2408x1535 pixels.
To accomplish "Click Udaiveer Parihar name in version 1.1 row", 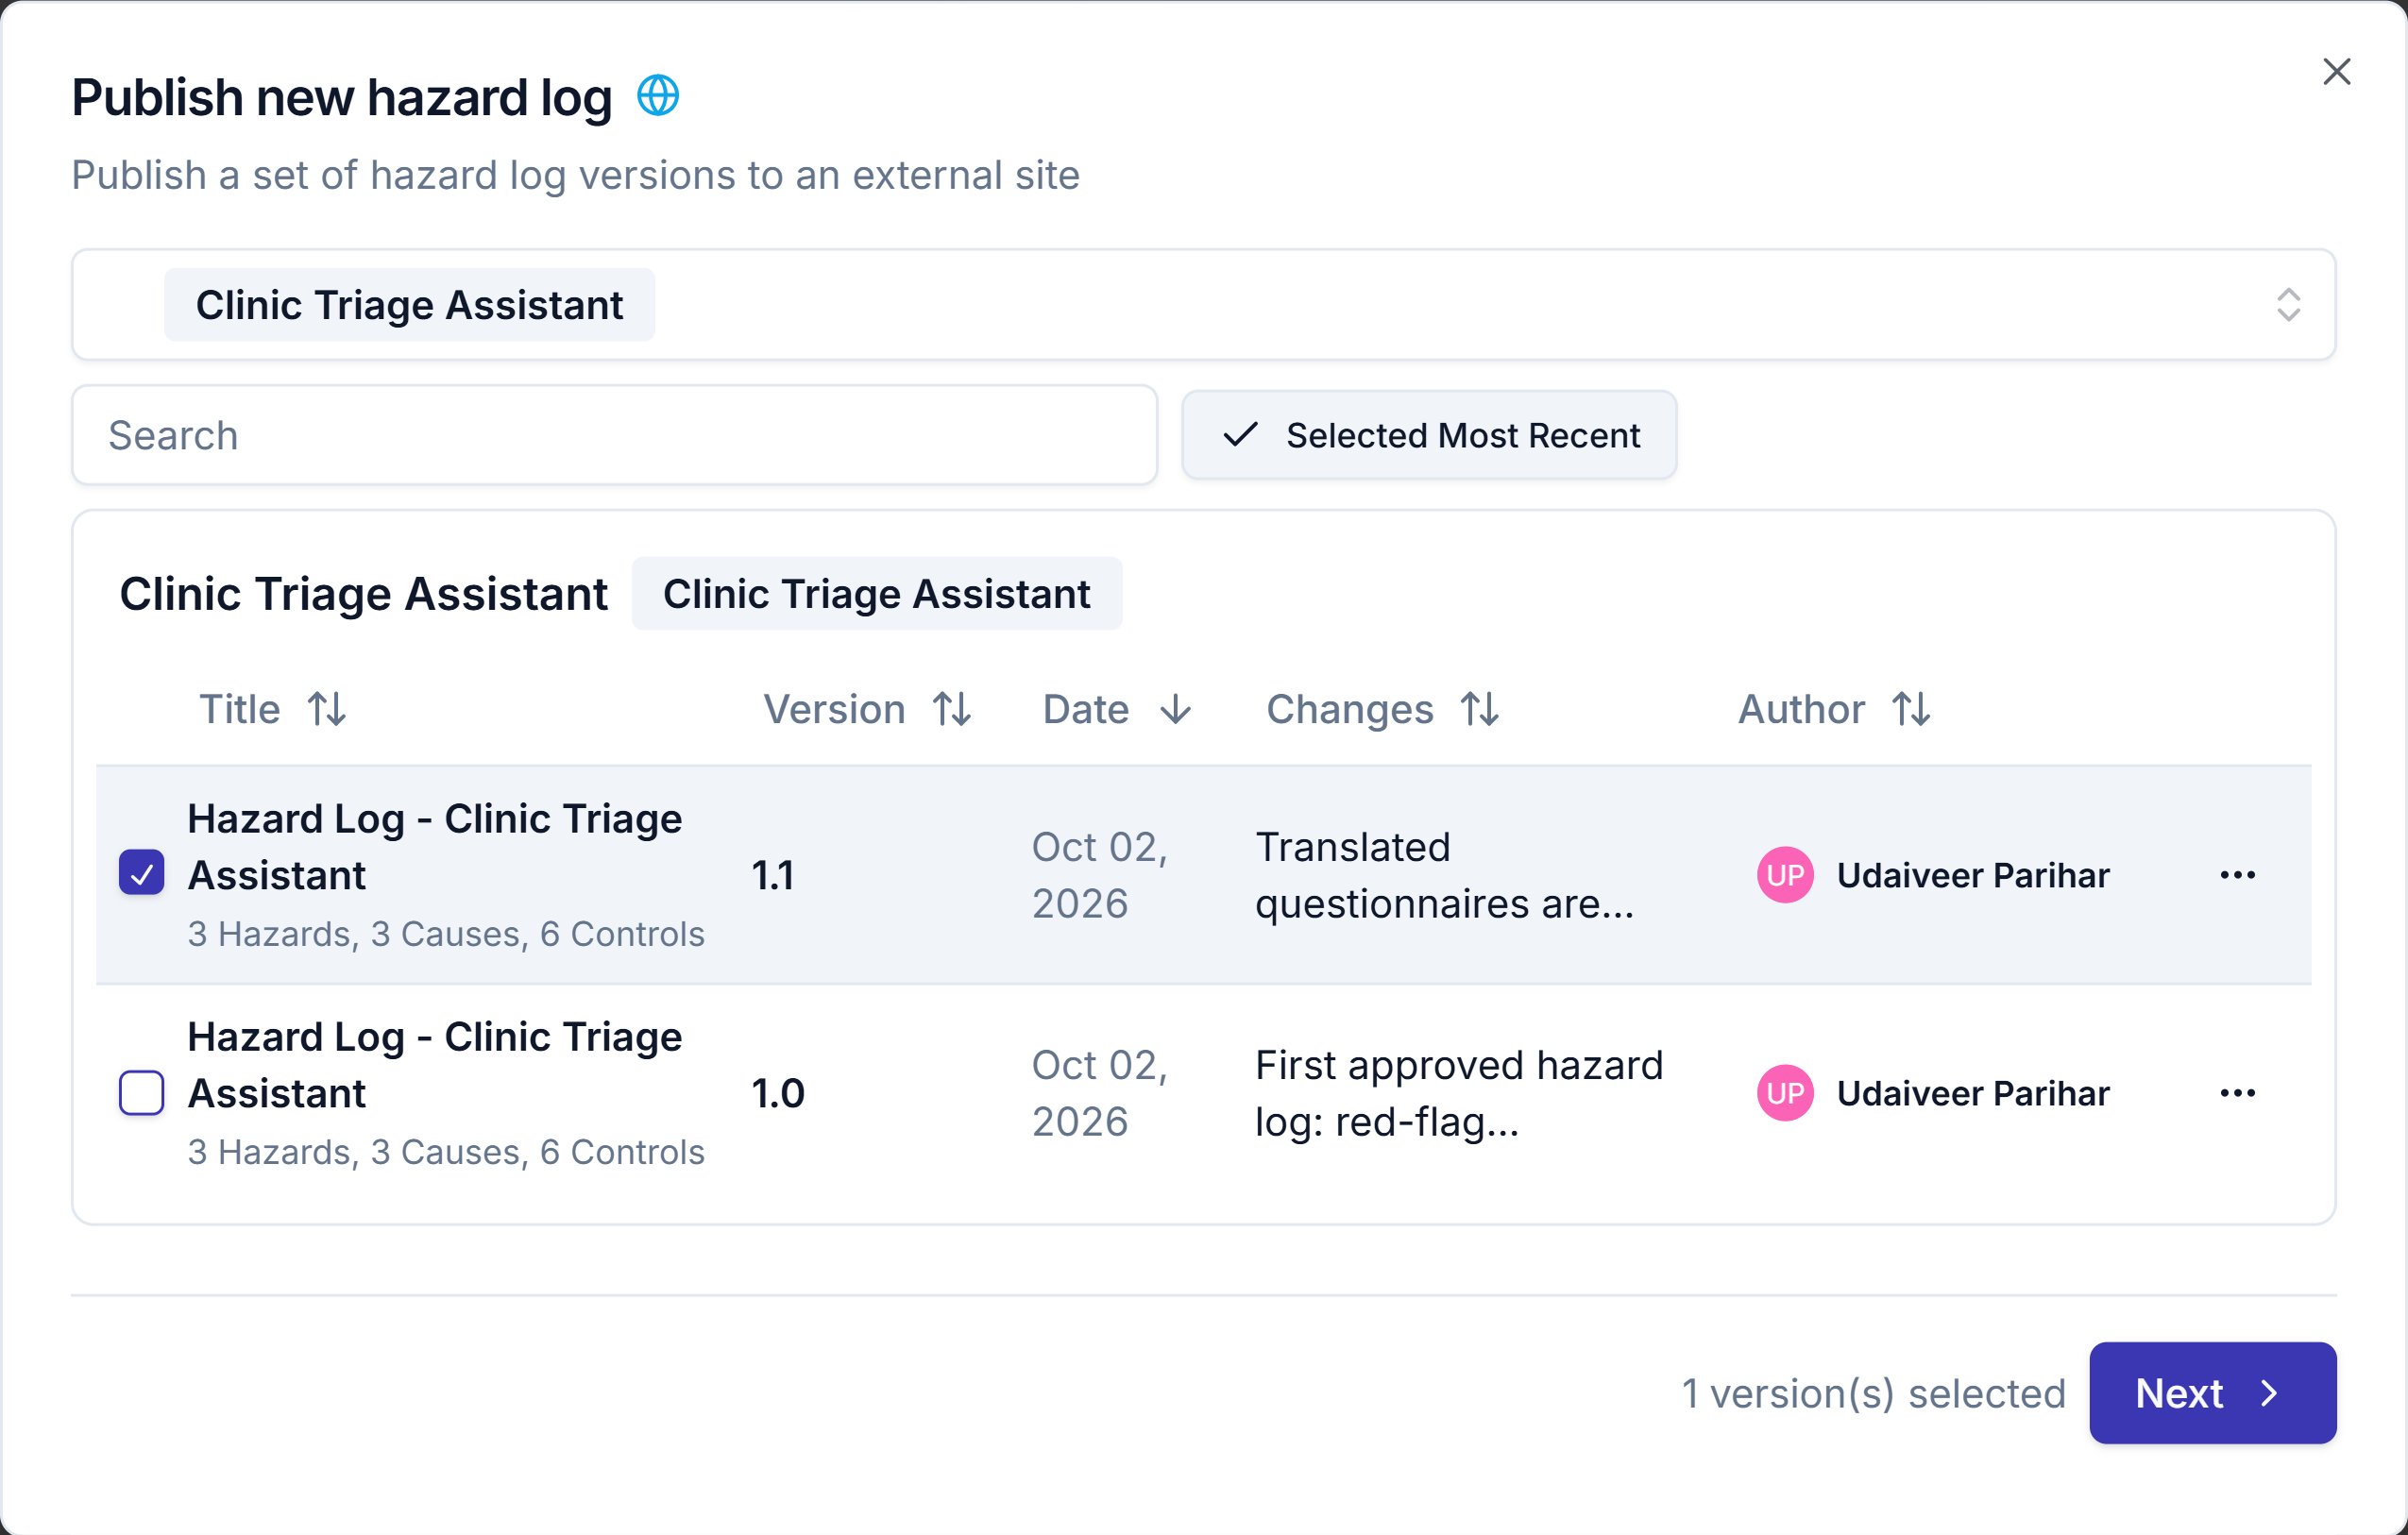I will (x=1973, y=875).
